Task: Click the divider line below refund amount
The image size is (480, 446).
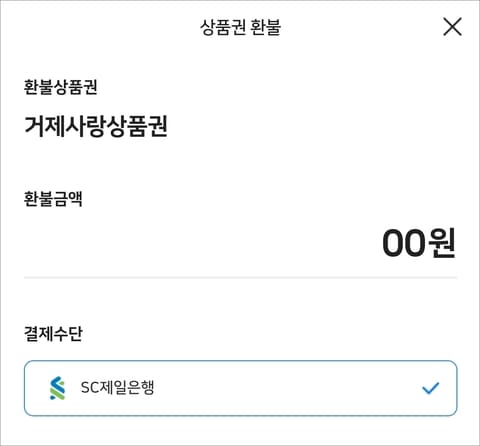Action: click(x=240, y=277)
